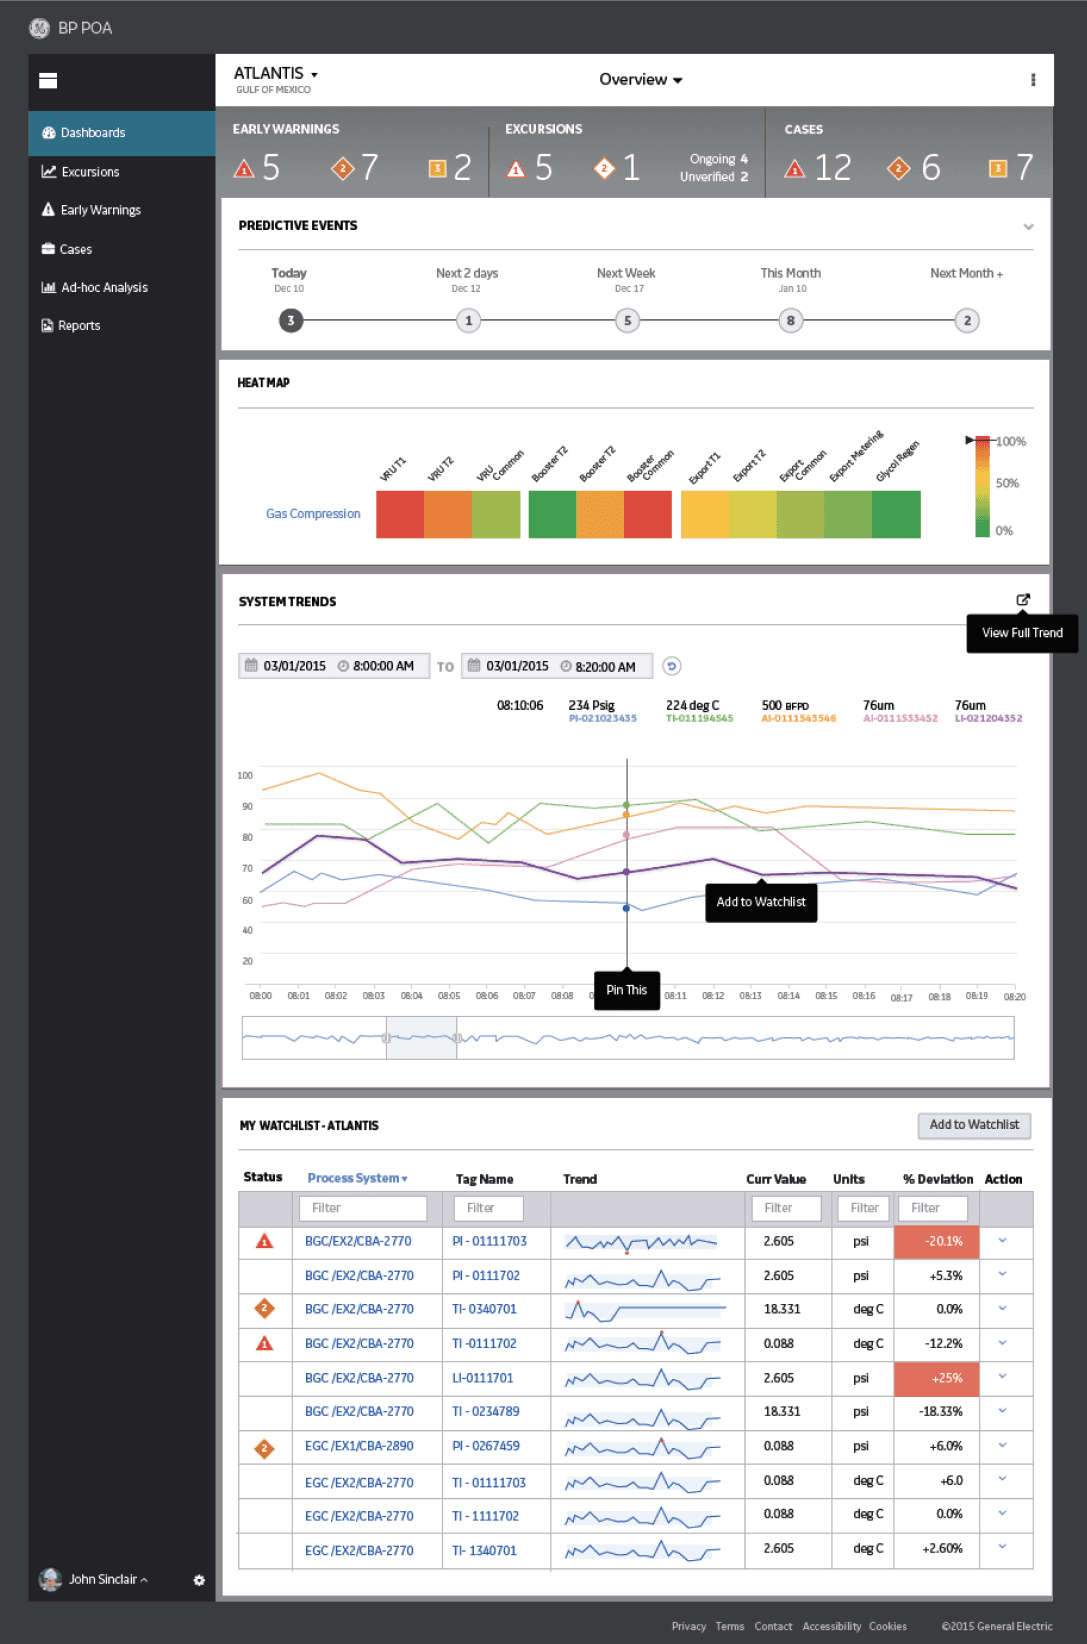Open the start date calendar icon
The height and width of the screenshot is (1644, 1087).
pyautogui.click(x=251, y=665)
